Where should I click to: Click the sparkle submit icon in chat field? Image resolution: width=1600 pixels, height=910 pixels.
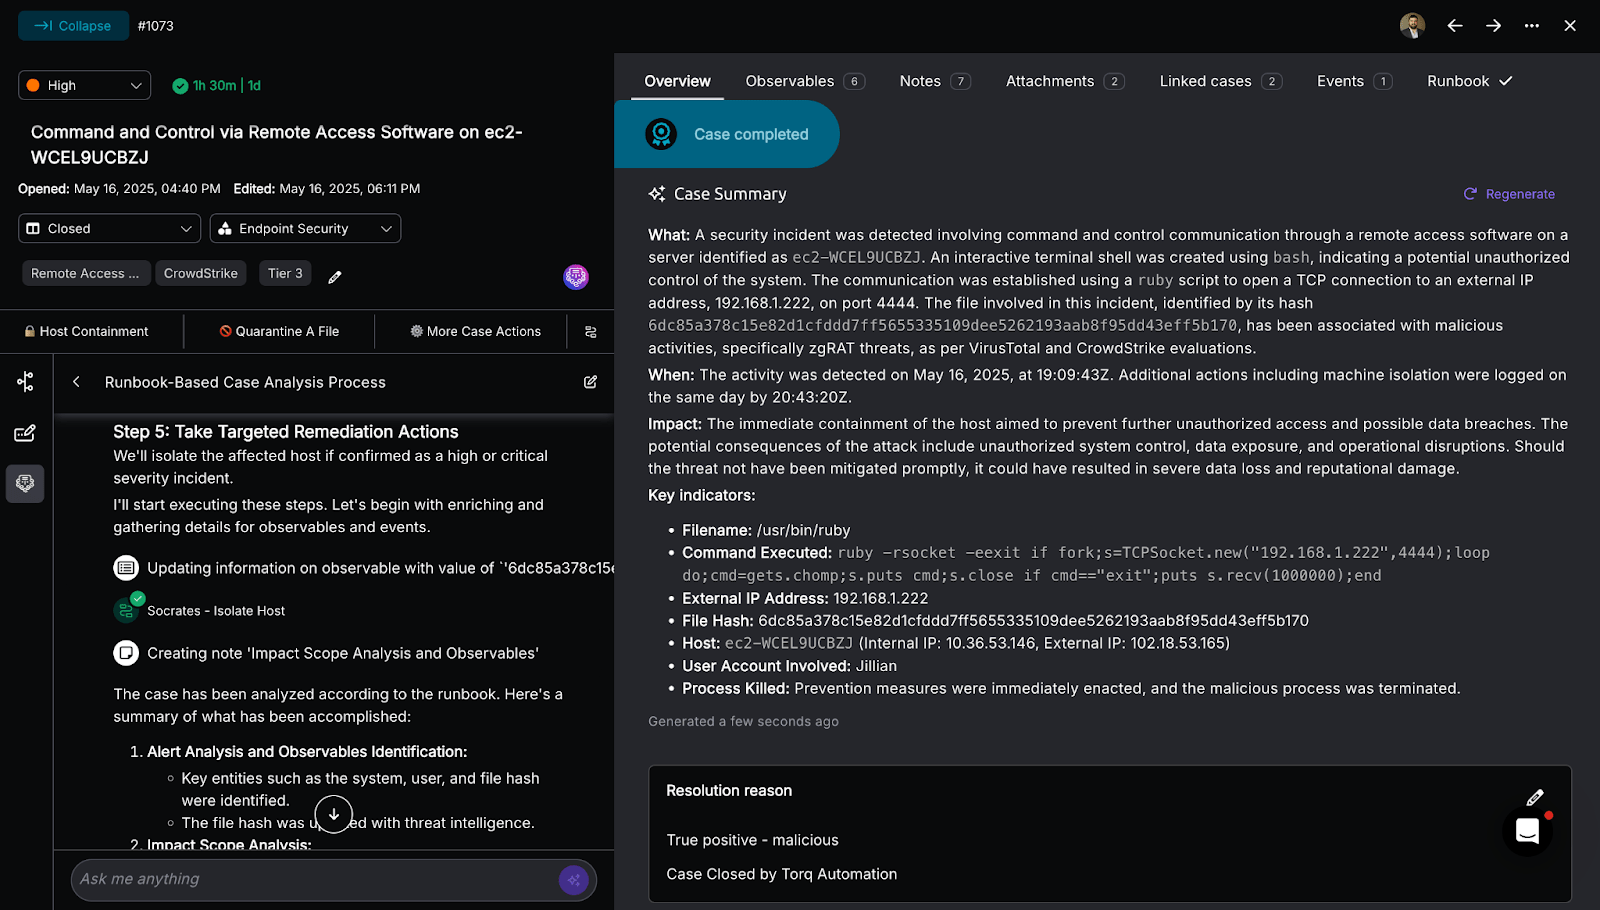coord(575,880)
